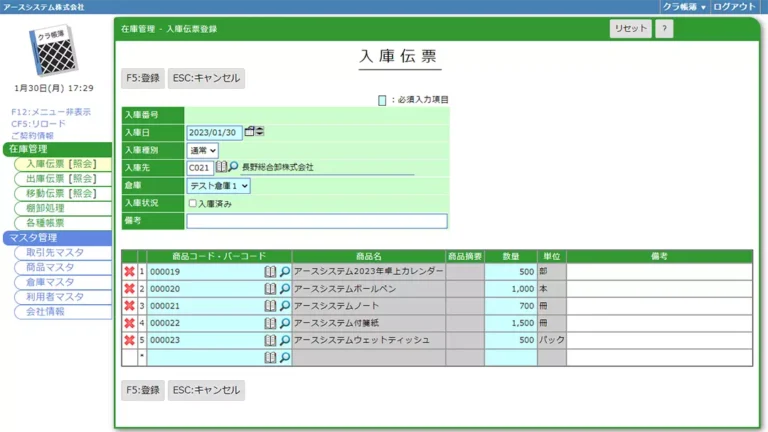Open 商品マスタ menu item
The width and height of the screenshot is (768, 432).
pos(62,267)
